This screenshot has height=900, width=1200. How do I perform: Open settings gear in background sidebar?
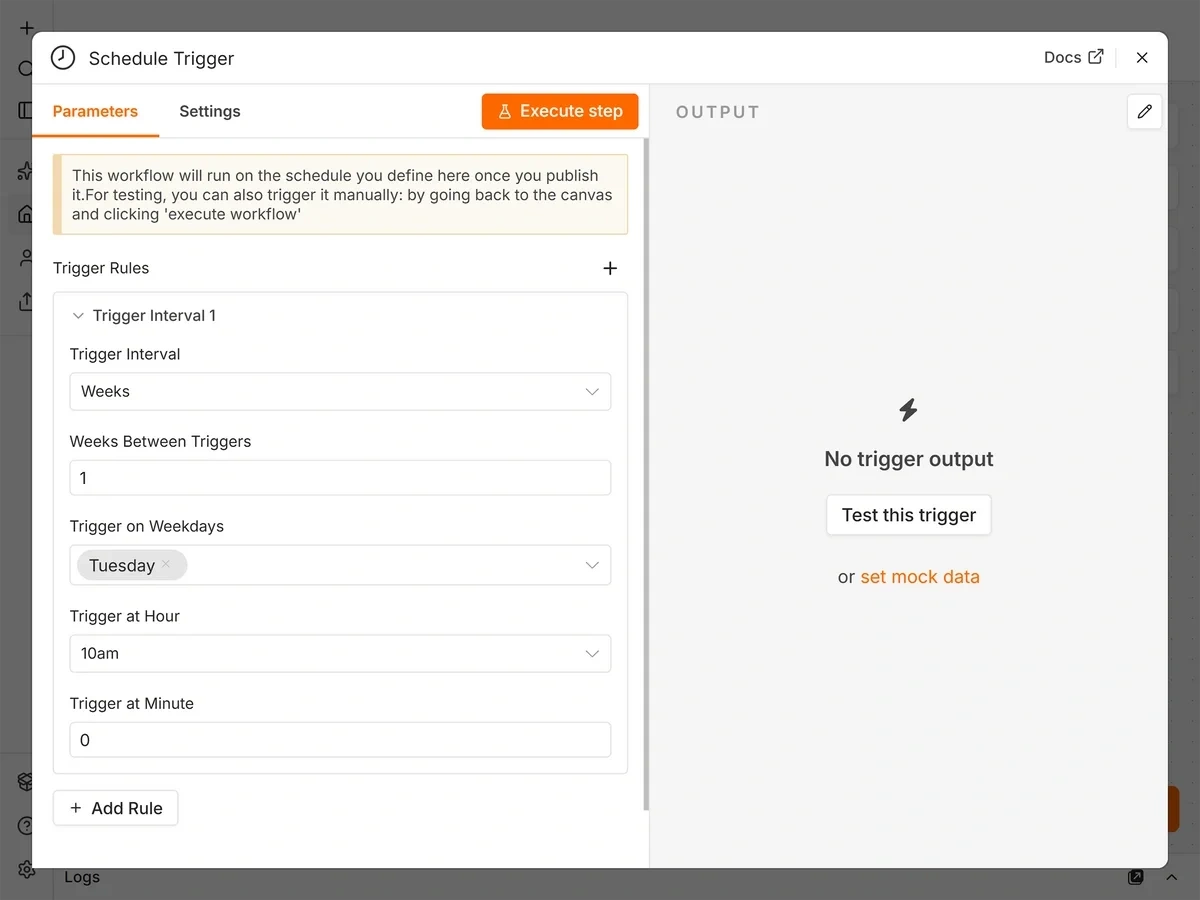(25, 869)
